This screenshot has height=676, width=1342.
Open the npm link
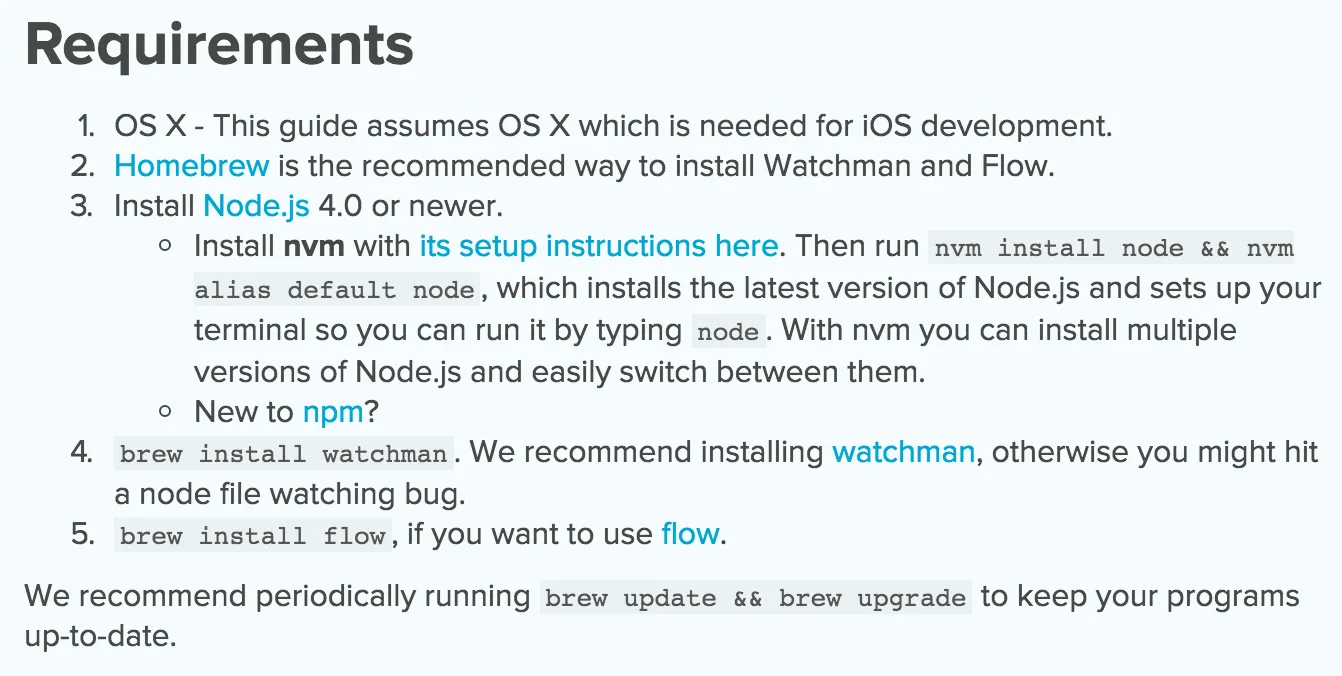tap(333, 412)
